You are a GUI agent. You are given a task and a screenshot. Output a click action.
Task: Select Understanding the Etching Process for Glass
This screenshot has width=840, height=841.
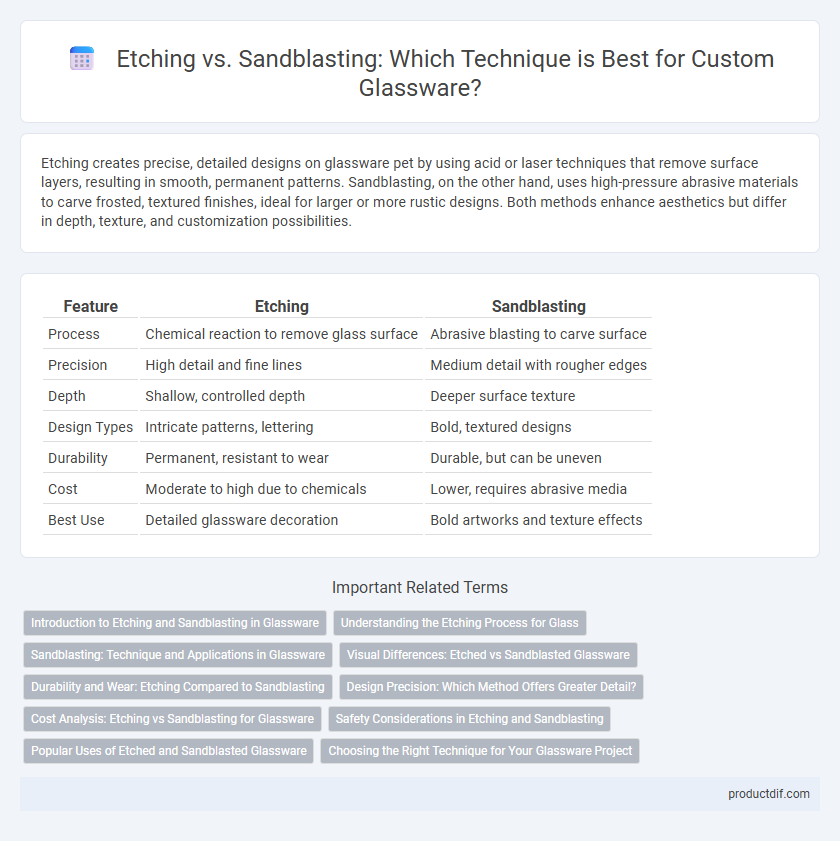click(460, 623)
